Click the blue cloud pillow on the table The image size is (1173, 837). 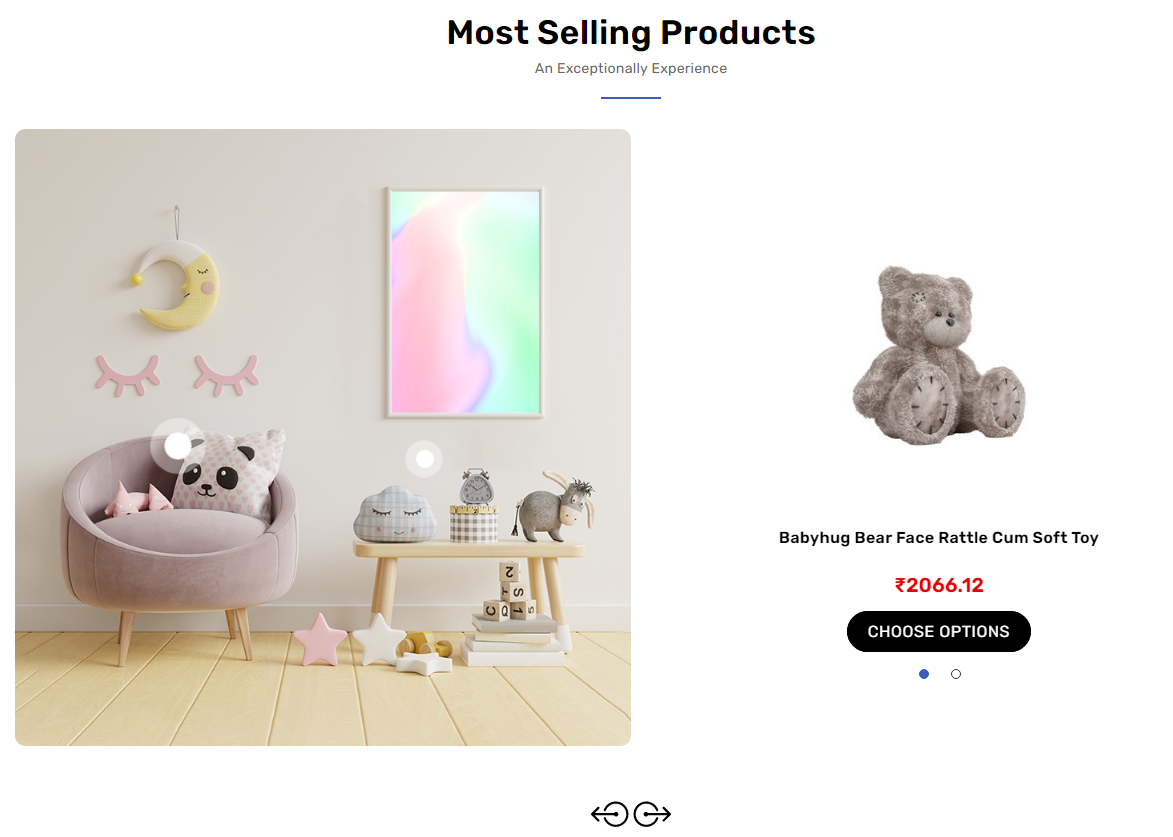[395, 513]
